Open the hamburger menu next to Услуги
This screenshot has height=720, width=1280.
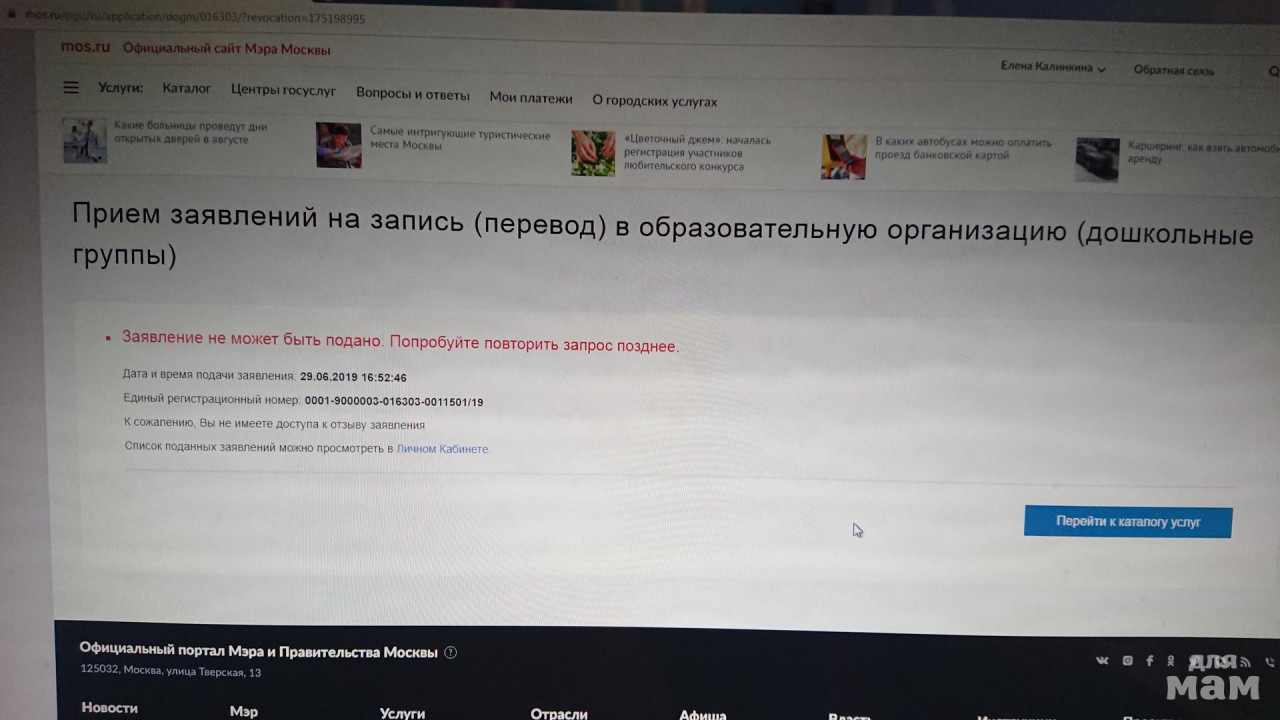point(71,88)
